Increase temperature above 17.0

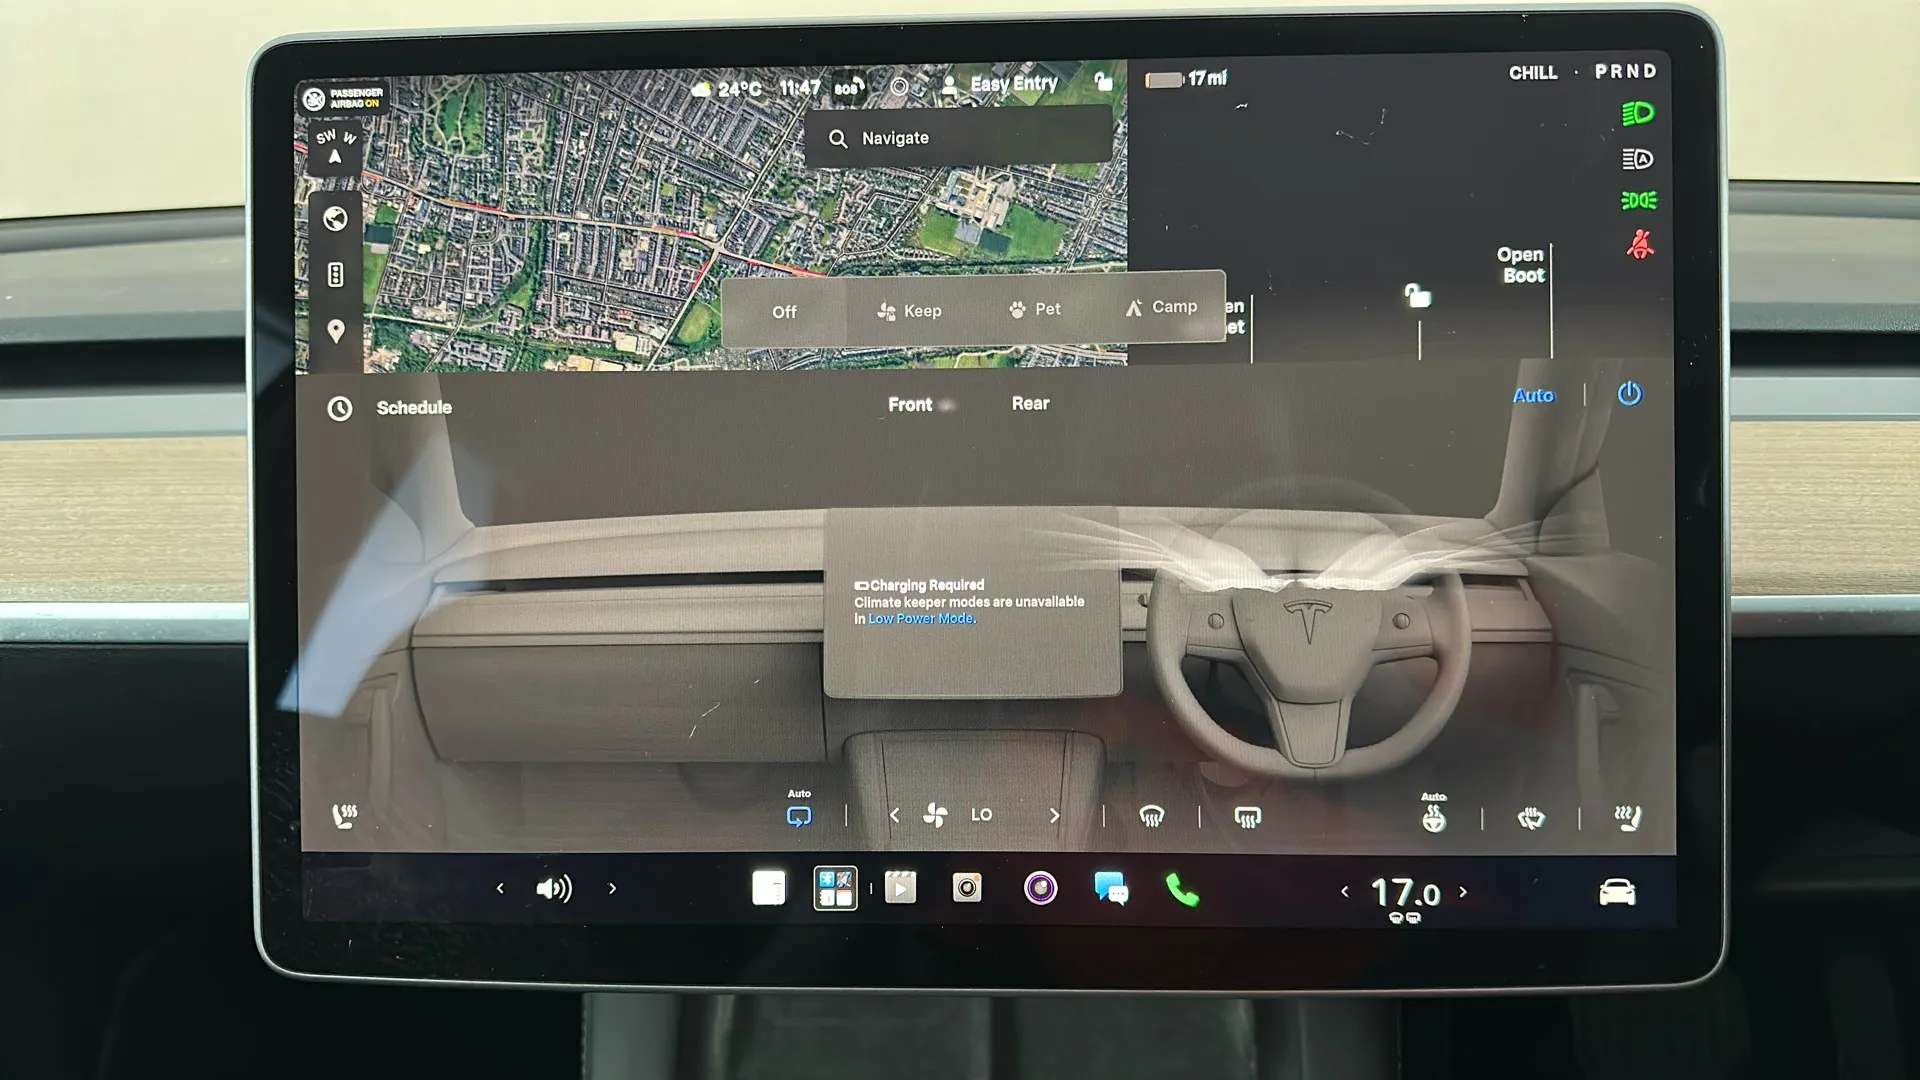coord(1463,891)
